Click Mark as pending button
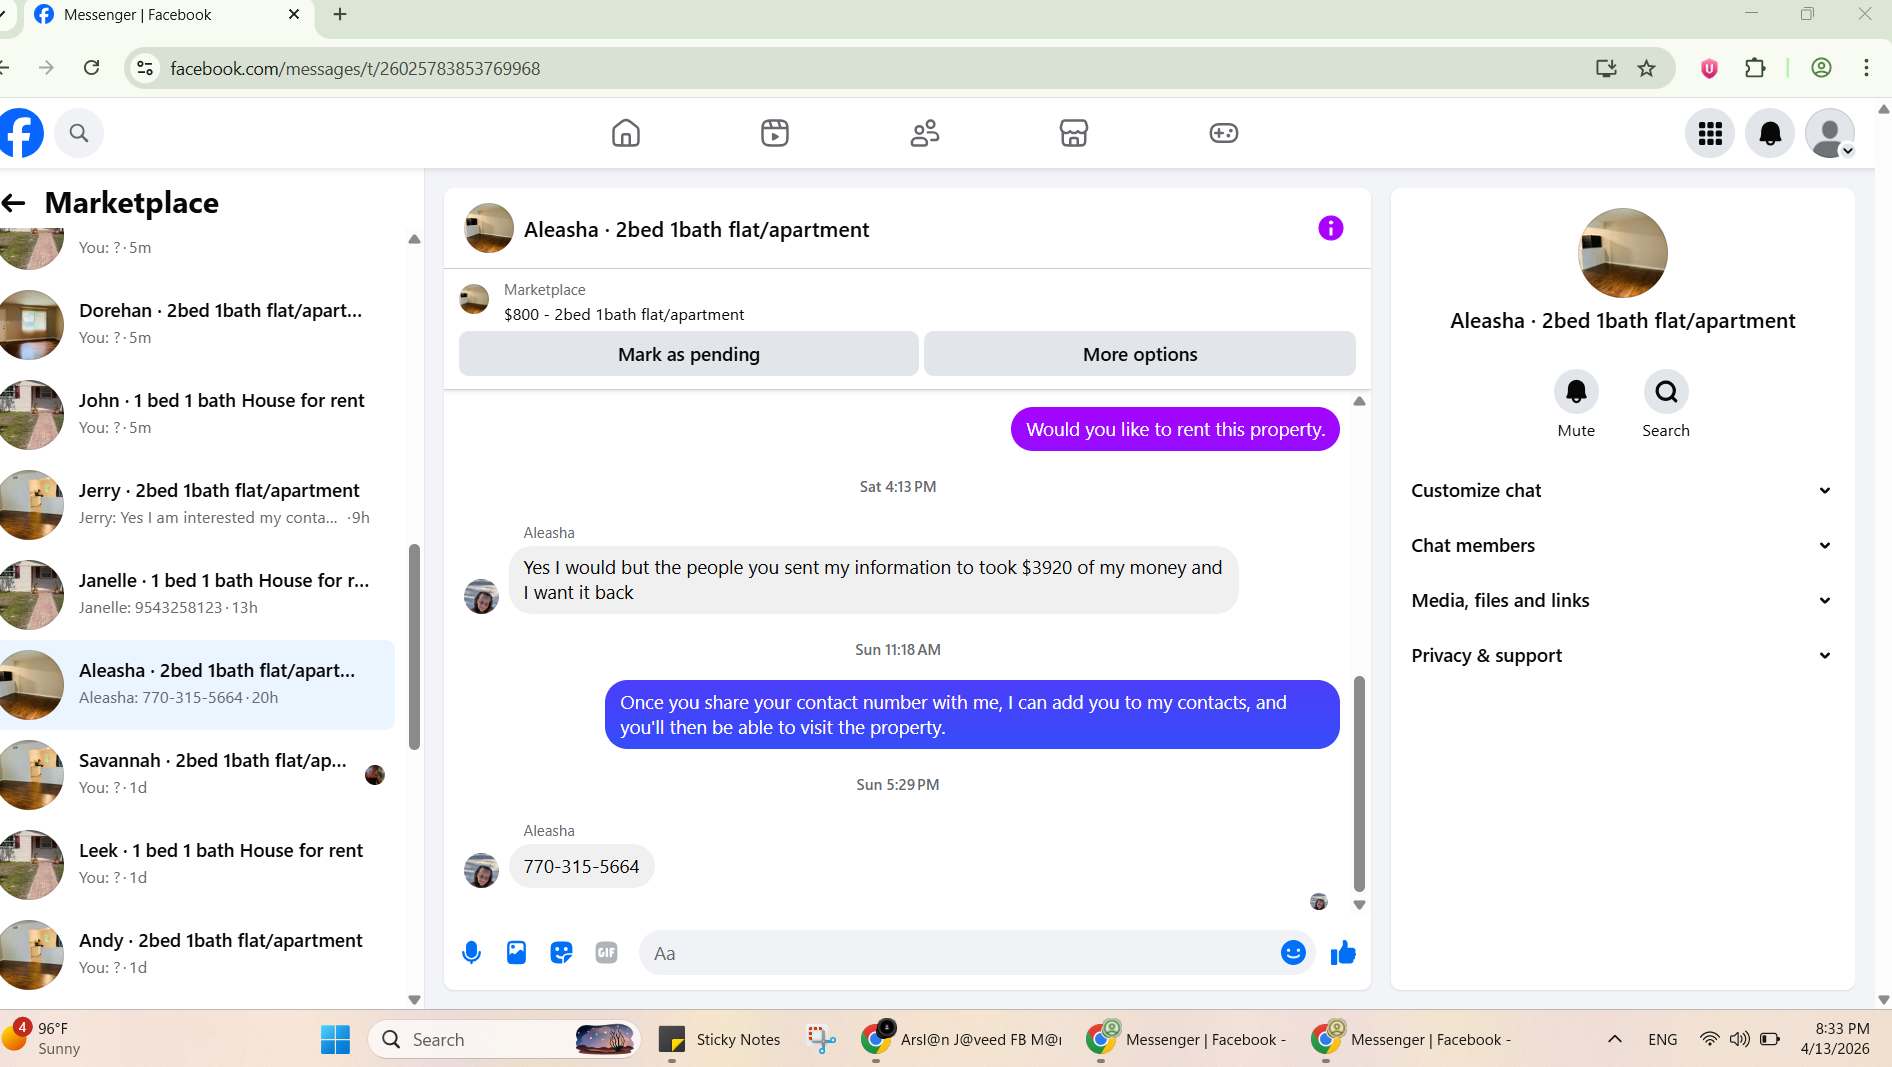 688,354
